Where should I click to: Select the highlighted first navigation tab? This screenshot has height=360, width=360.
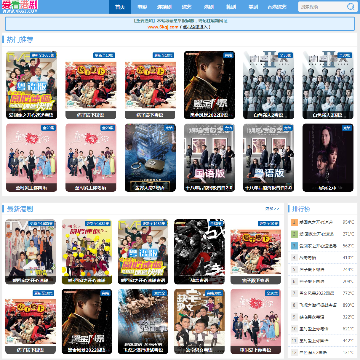pyautogui.click(x=120, y=7)
